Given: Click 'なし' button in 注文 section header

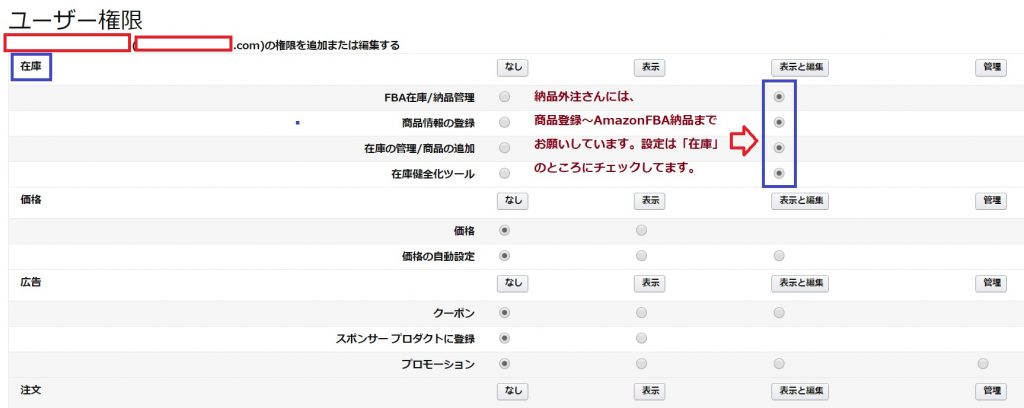Looking at the screenshot, I should click(513, 391).
